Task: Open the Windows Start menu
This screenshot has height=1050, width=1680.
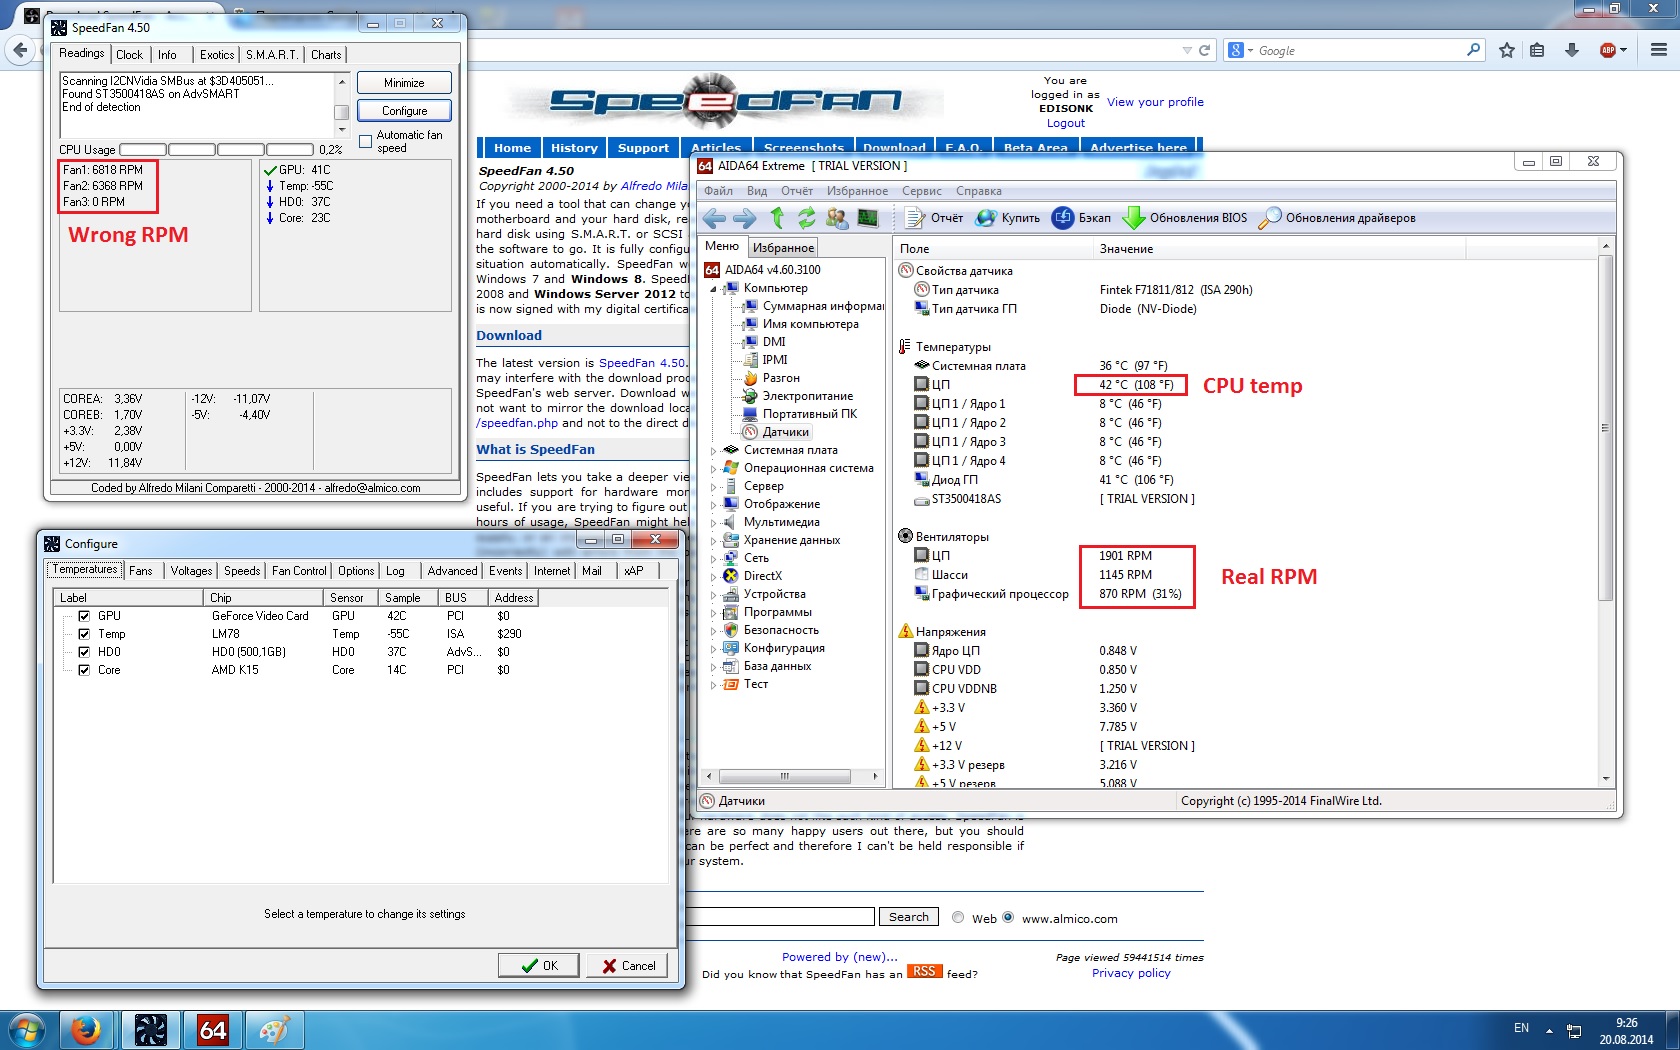Action: pos(27,1030)
